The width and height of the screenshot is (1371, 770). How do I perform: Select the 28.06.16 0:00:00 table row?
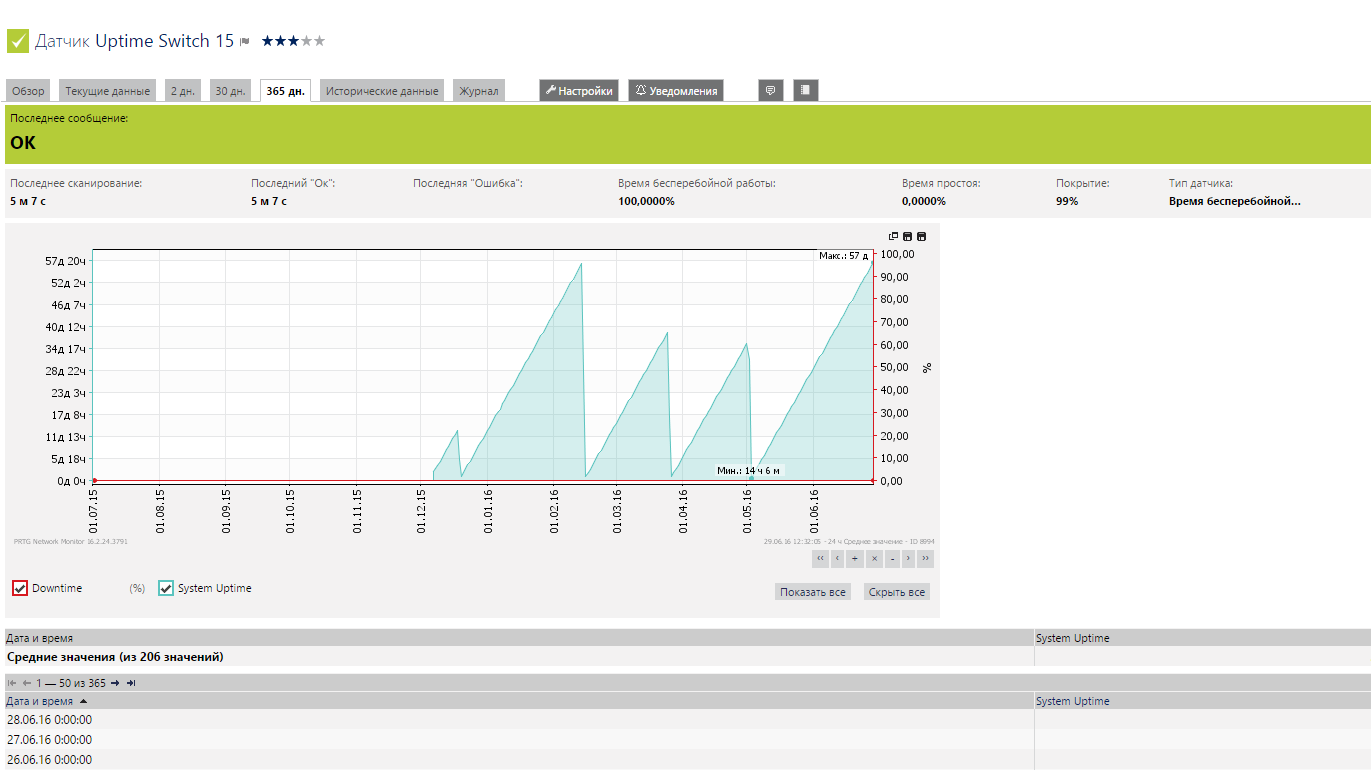coord(50,719)
